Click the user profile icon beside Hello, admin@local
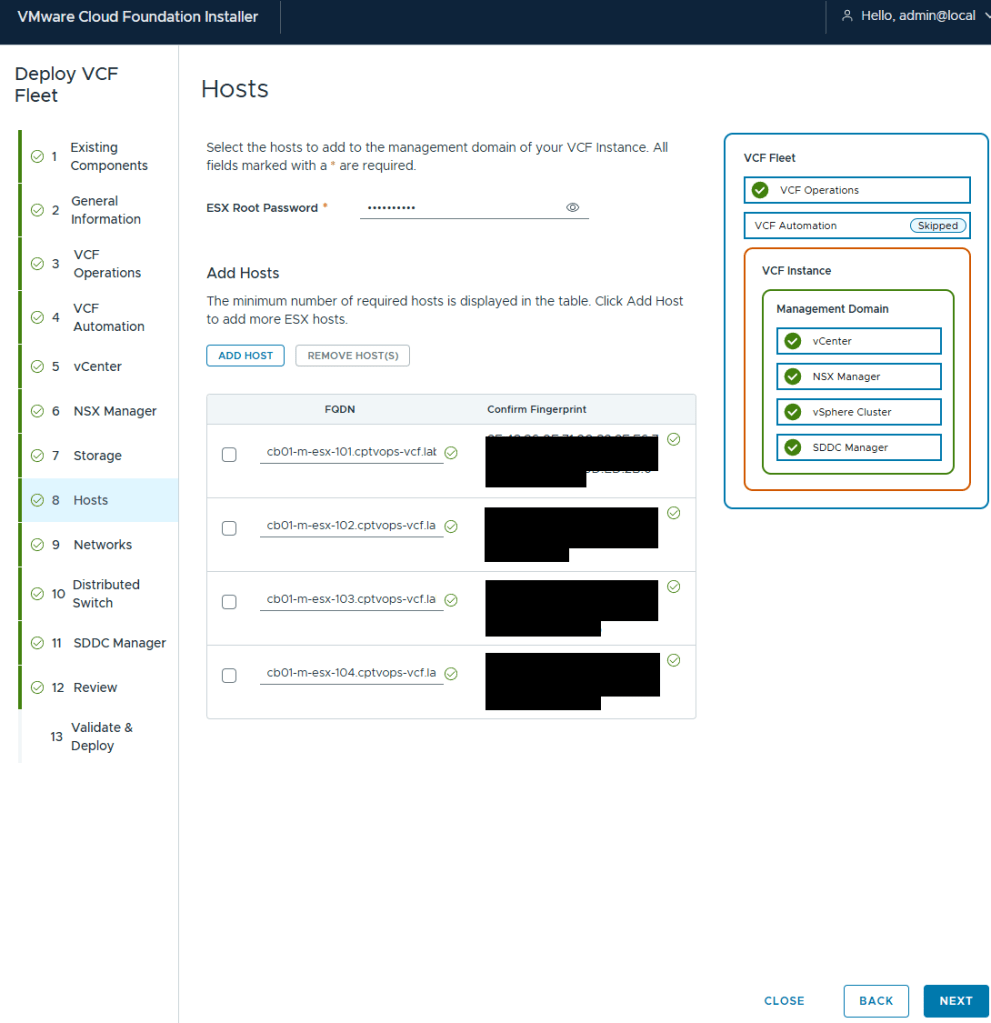Image resolution: width=991 pixels, height=1023 pixels. point(847,16)
